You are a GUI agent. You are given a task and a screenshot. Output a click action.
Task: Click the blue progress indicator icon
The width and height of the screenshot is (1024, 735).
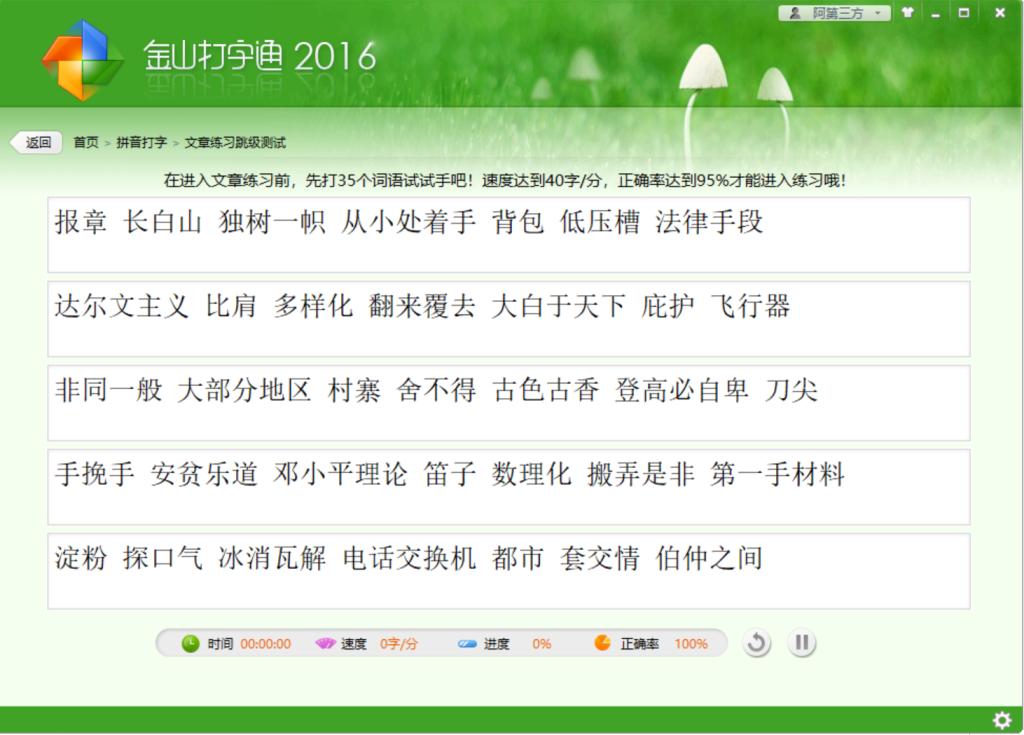click(467, 643)
